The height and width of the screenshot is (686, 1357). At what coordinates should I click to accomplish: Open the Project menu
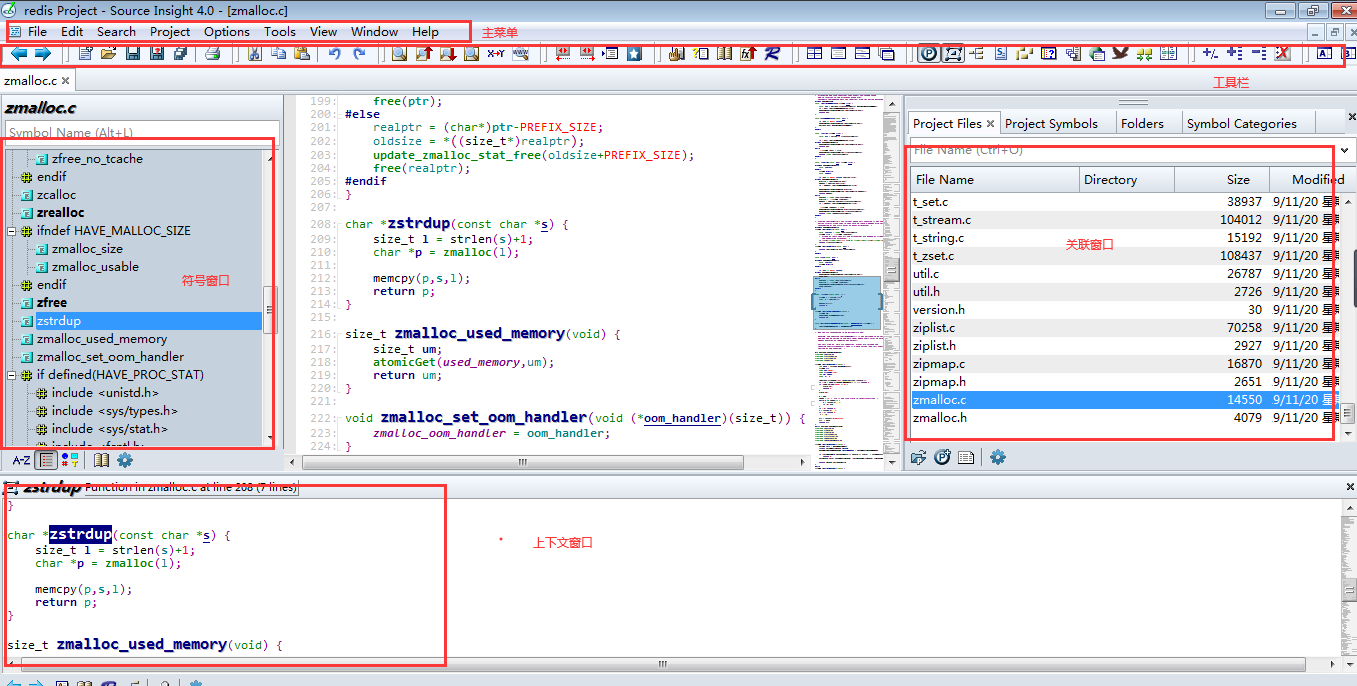170,31
